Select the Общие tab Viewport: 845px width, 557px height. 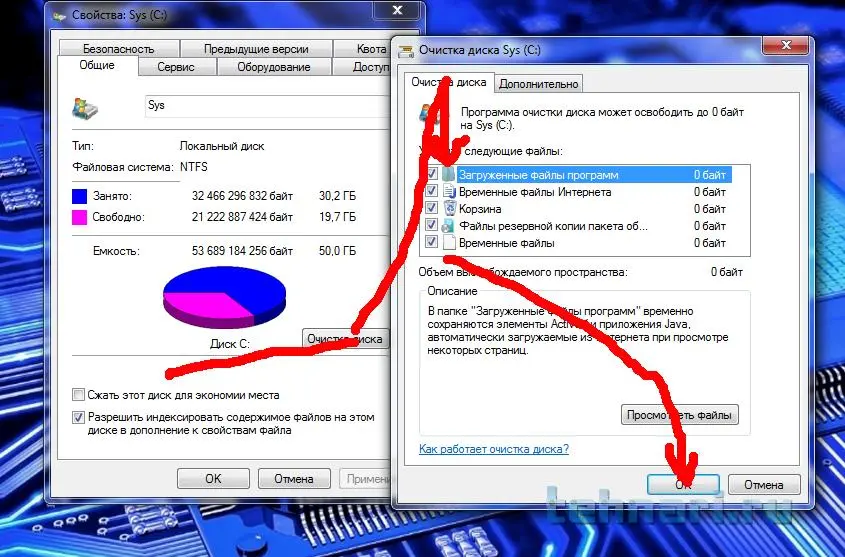tap(97, 65)
